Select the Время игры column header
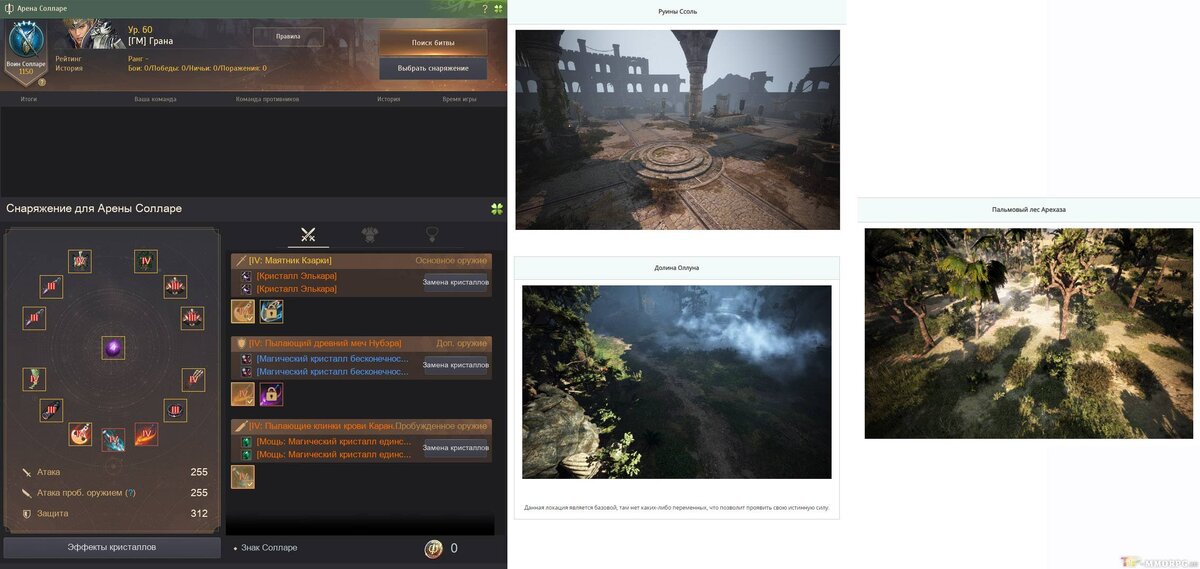This screenshot has width=1200, height=569. (x=459, y=99)
